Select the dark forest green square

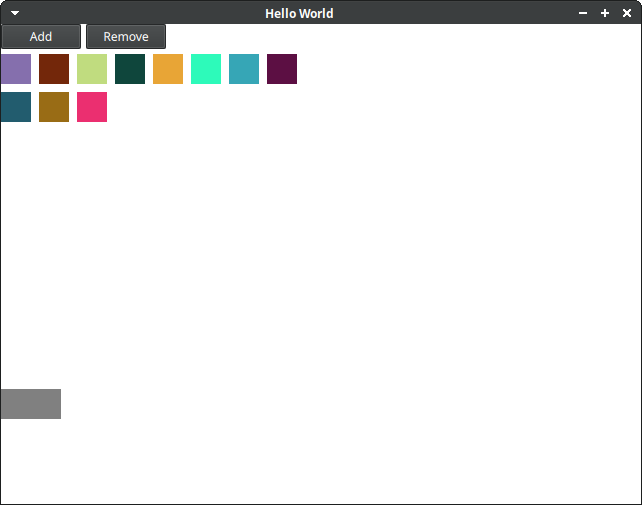coord(130,69)
